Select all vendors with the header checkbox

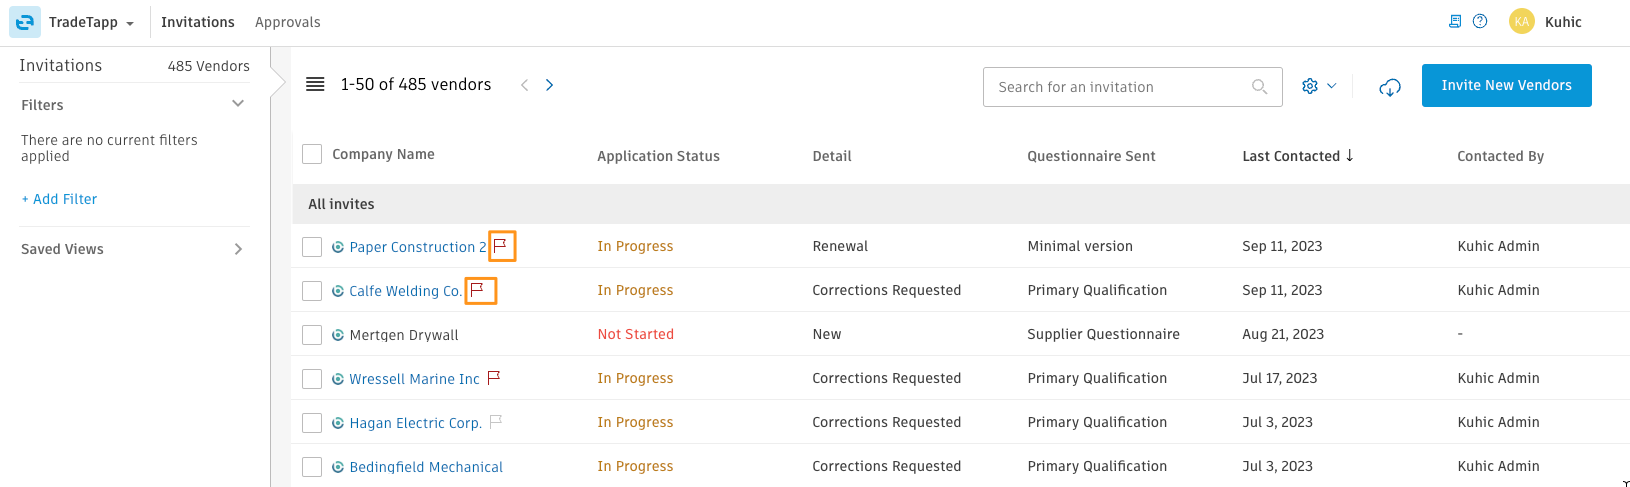click(312, 154)
